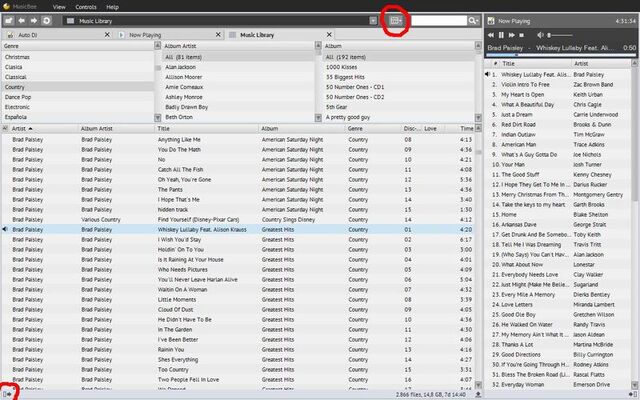This screenshot has height=400, width=640.
Task: Open the Controls menu
Action: click(86, 7)
